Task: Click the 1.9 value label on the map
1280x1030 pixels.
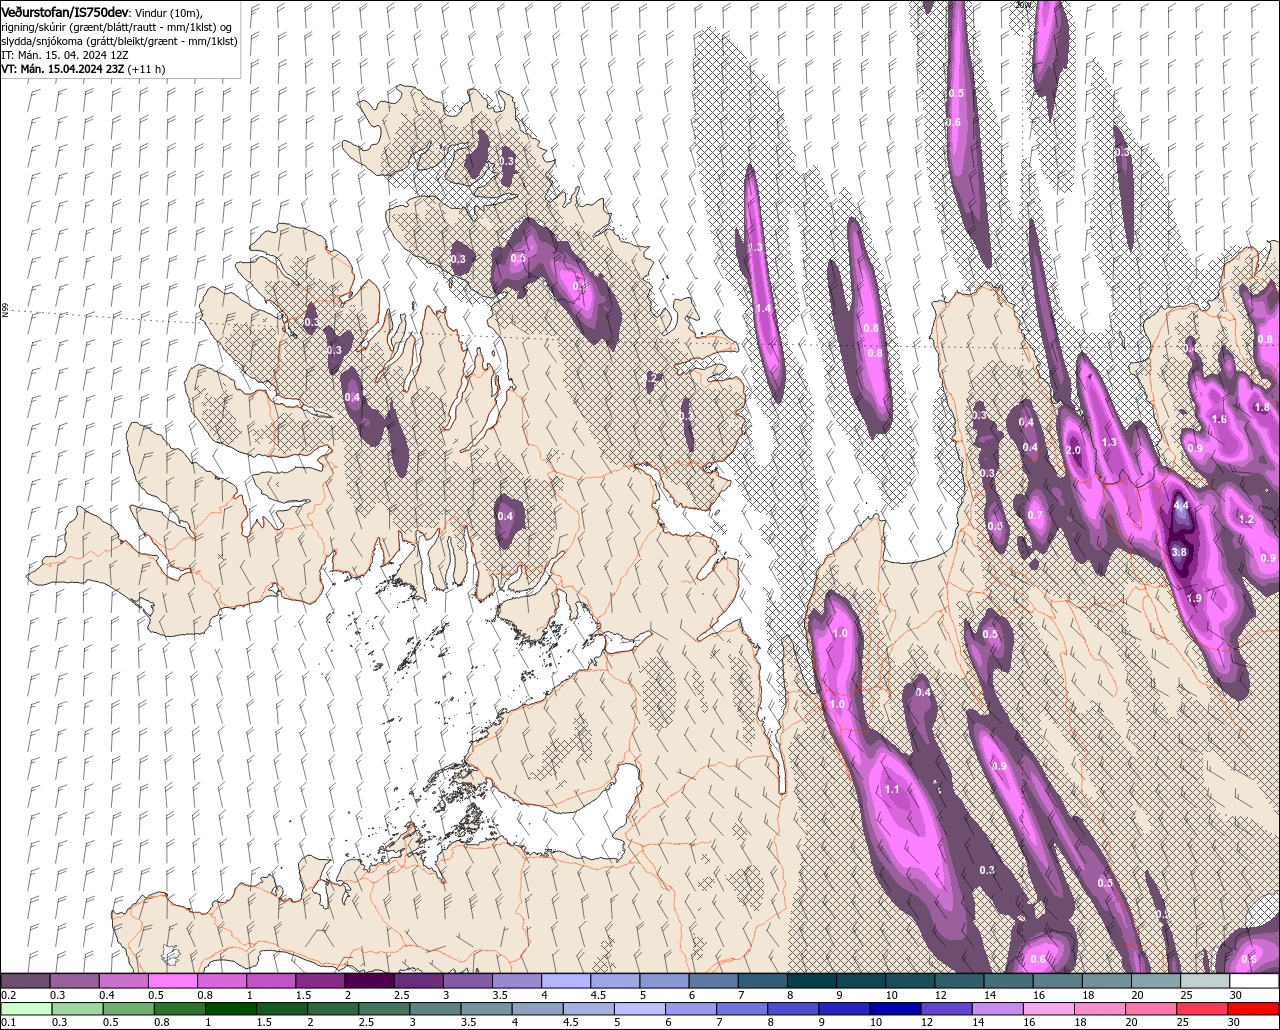Action: pyautogui.click(x=1194, y=598)
